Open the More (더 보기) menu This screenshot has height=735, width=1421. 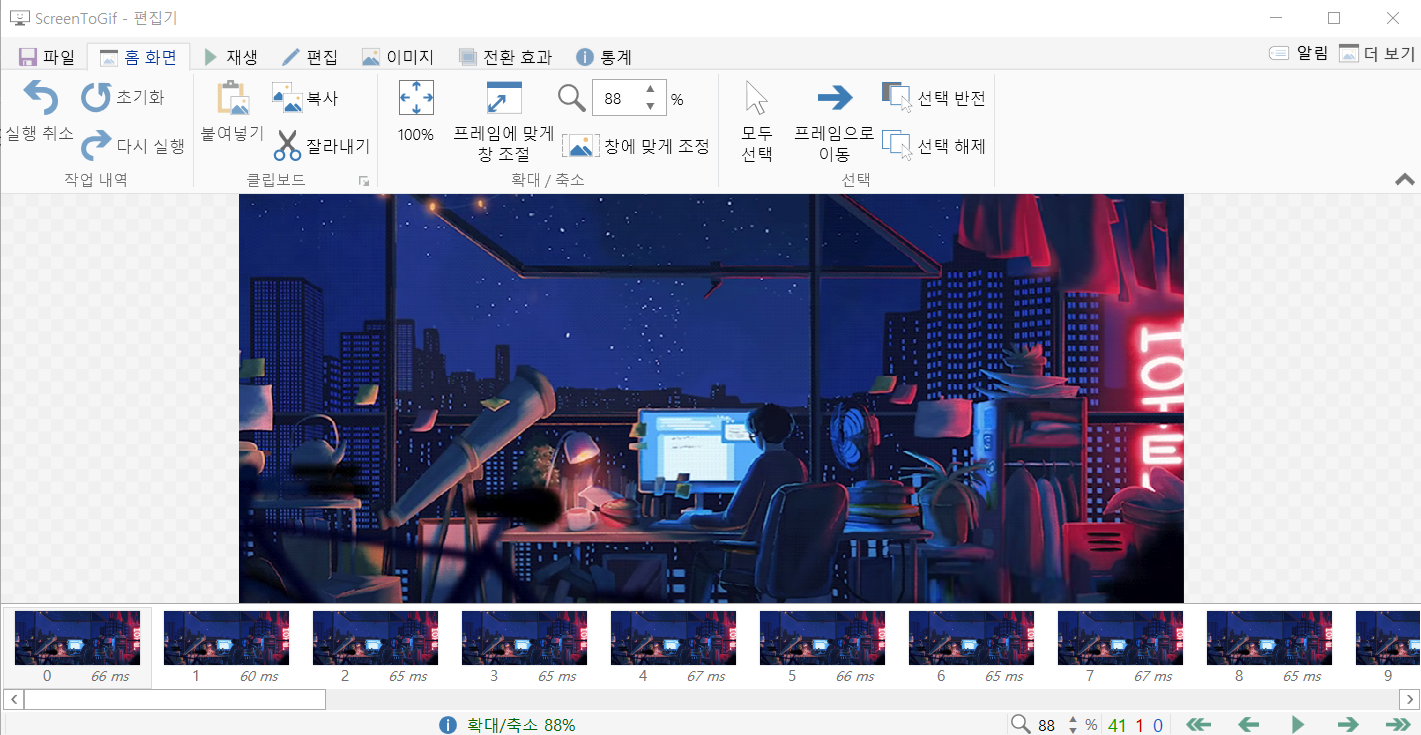(x=1377, y=53)
